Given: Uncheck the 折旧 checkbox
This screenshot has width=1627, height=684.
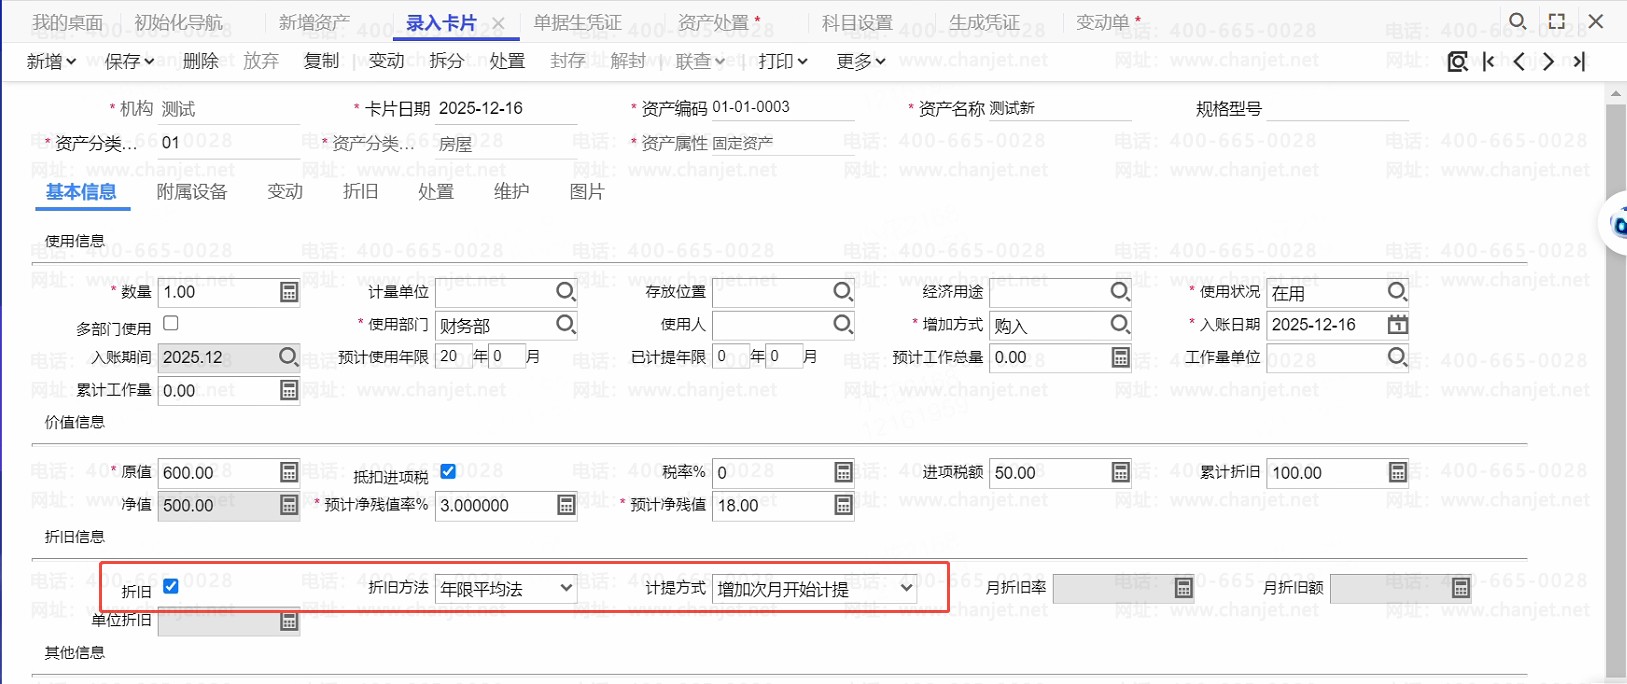Looking at the screenshot, I should tap(171, 586).
